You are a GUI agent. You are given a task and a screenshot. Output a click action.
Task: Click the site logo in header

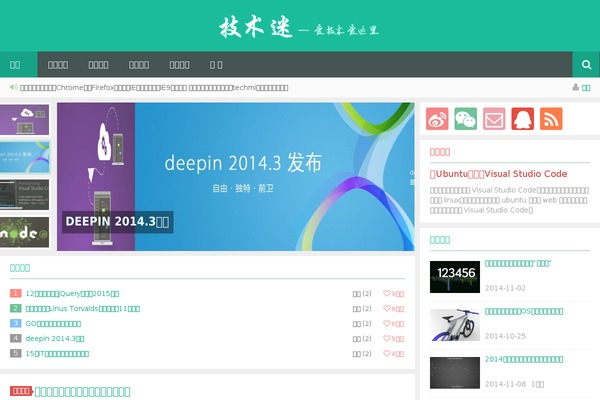pos(299,27)
